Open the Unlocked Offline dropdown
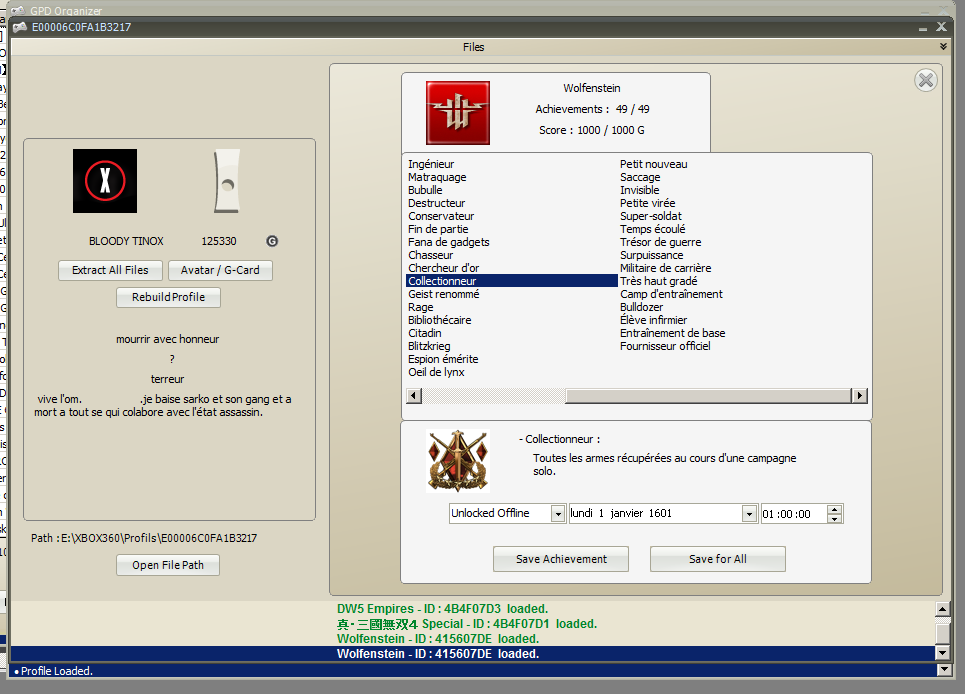This screenshot has height=694, width=965. [x=558, y=514]
